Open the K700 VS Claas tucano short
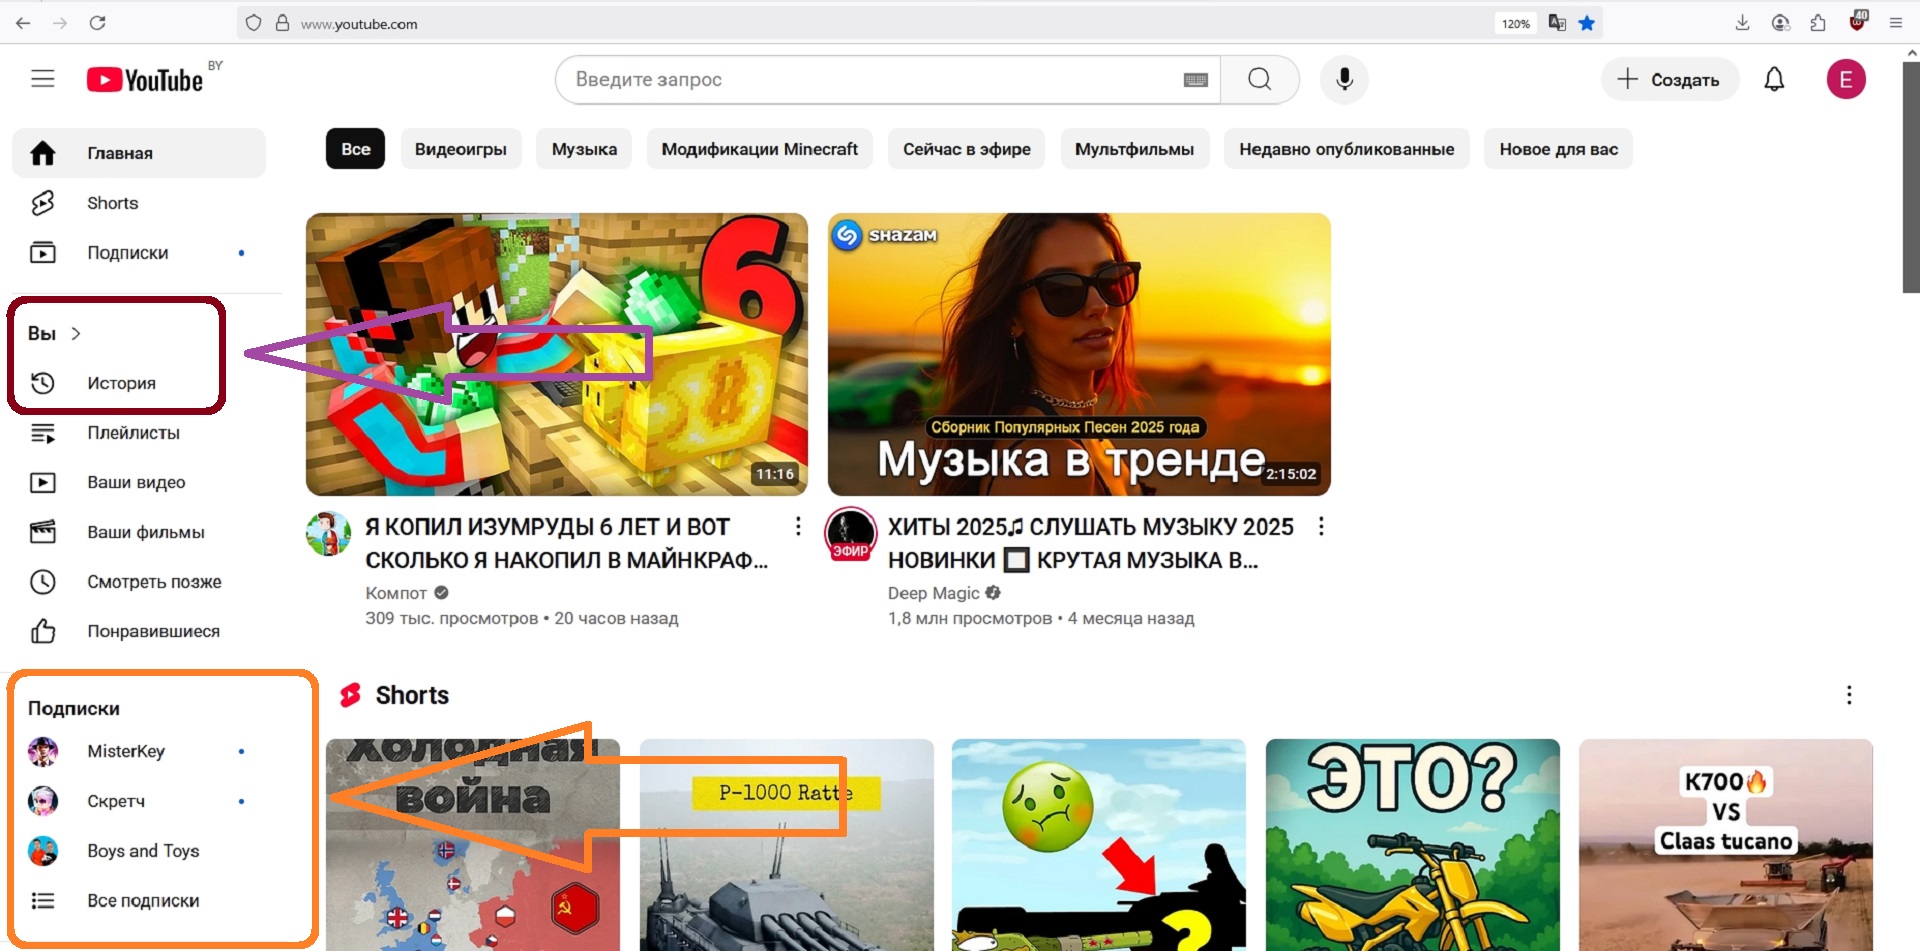The height and width of the screenshot is (951, 1920). pyautogui.click(x=1726, y=845)
